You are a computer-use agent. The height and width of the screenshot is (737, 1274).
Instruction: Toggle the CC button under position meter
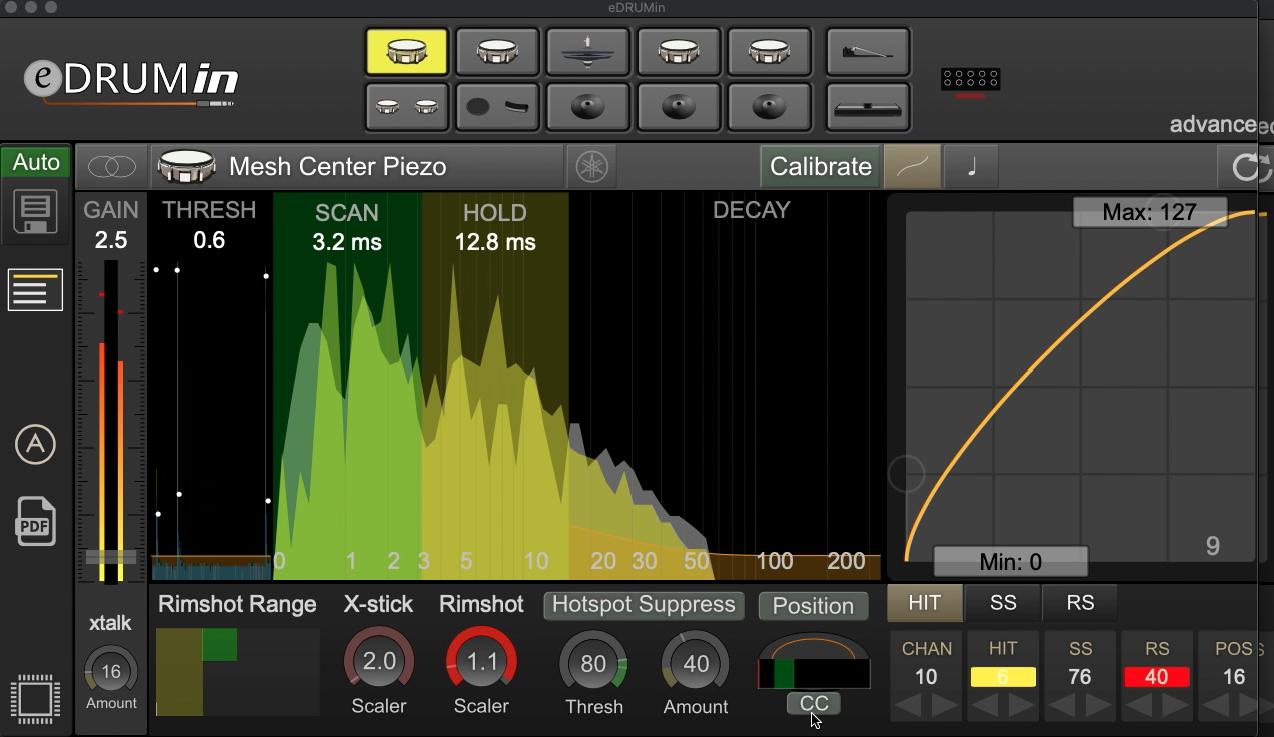[x=814, y=703]
